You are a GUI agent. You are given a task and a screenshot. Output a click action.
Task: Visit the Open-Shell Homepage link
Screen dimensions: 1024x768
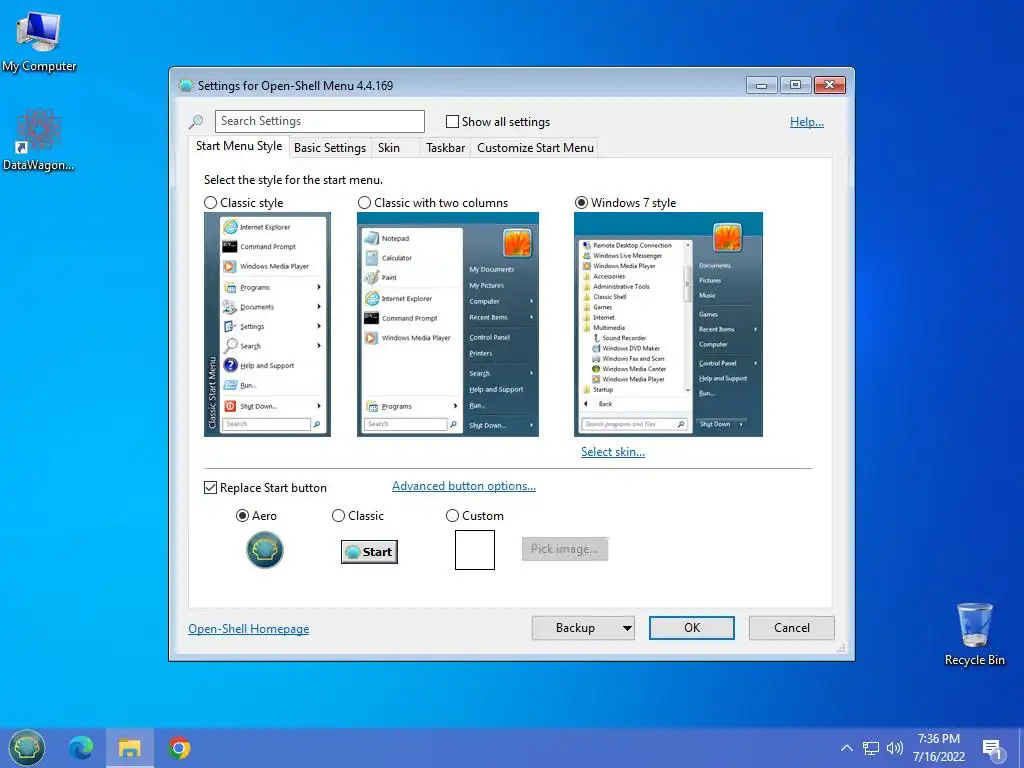point(249,629)
